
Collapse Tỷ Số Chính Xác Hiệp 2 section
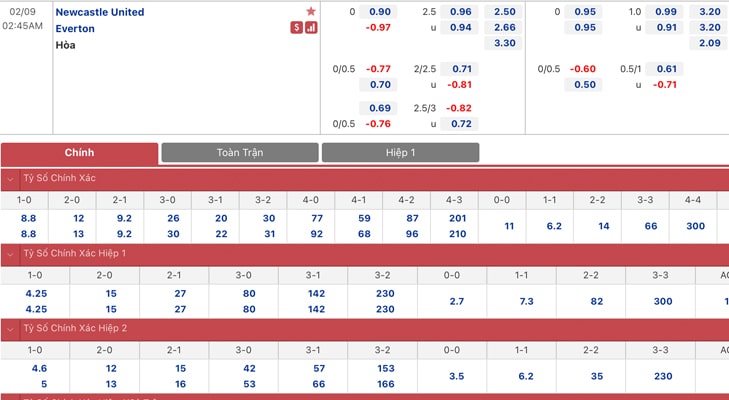point(10,329)
